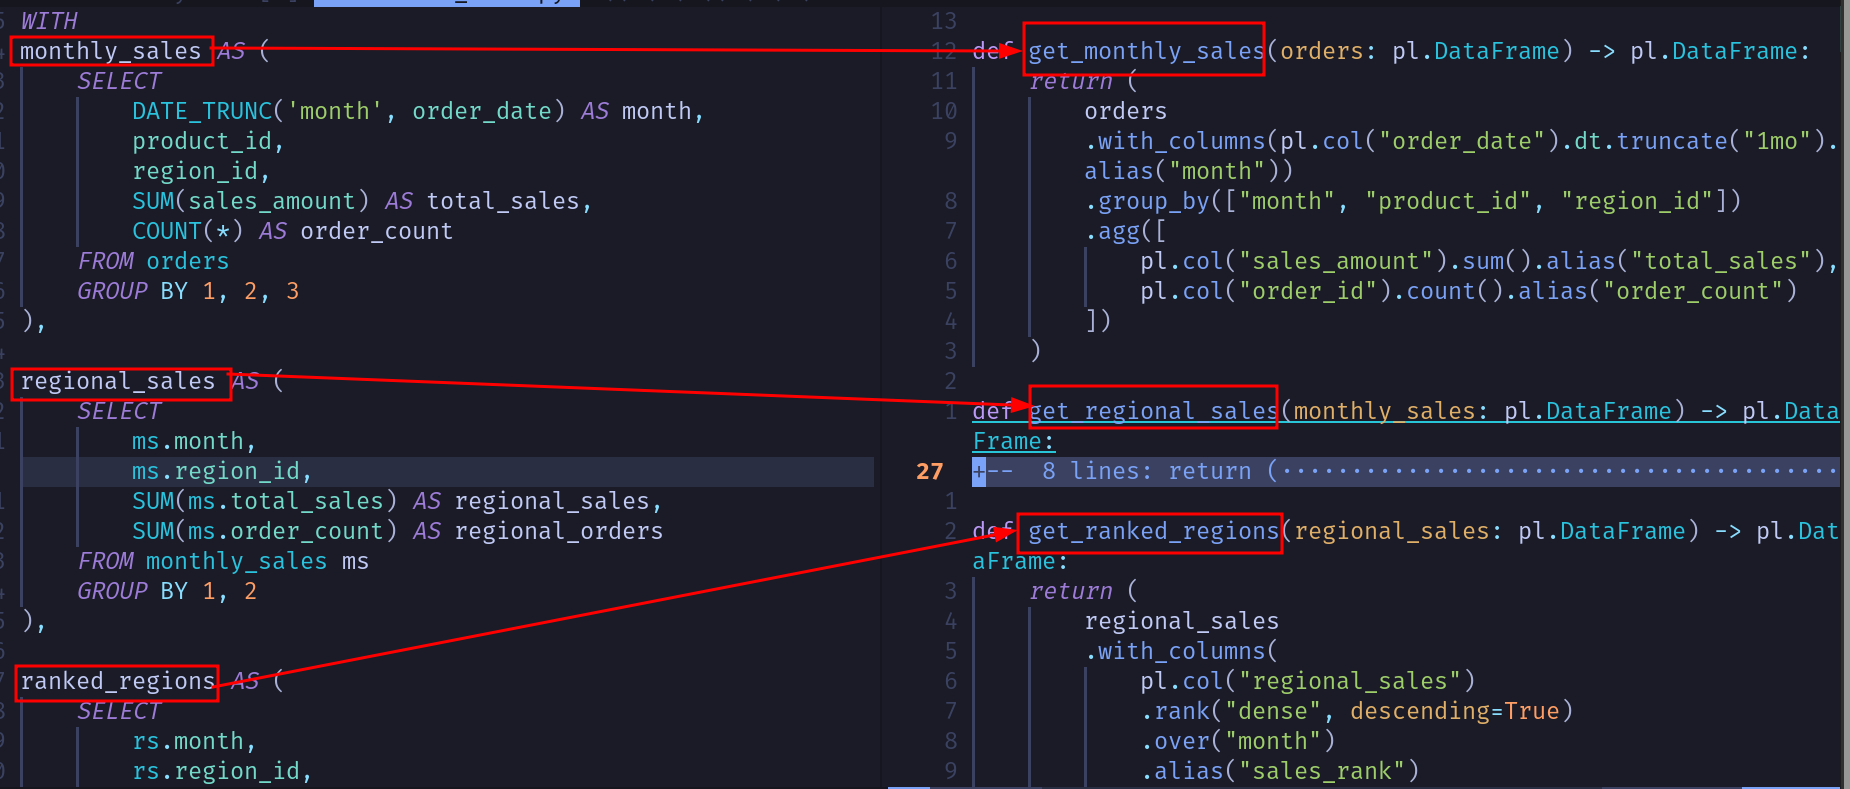This screenshot has width=1850, height=789.
Task: Click the .over("month") method call
Action: coord(1237,741)
